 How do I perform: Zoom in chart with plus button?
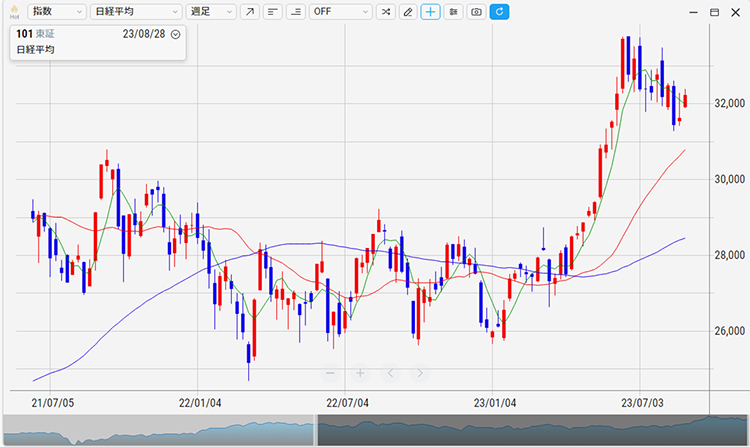[x=360, y=373]
